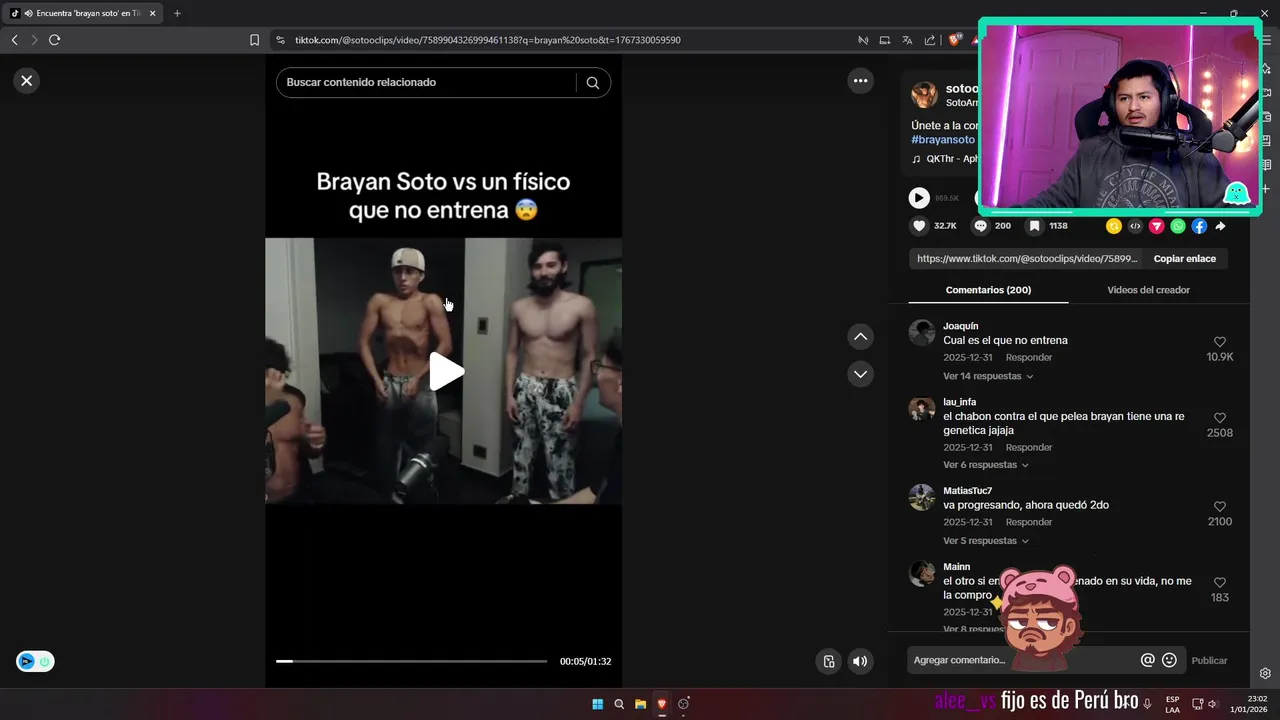The width and height of the screenshot is (1280, 720).
Task: Close the TikTok video viewer with the X
Action: (x=27, y=81)
